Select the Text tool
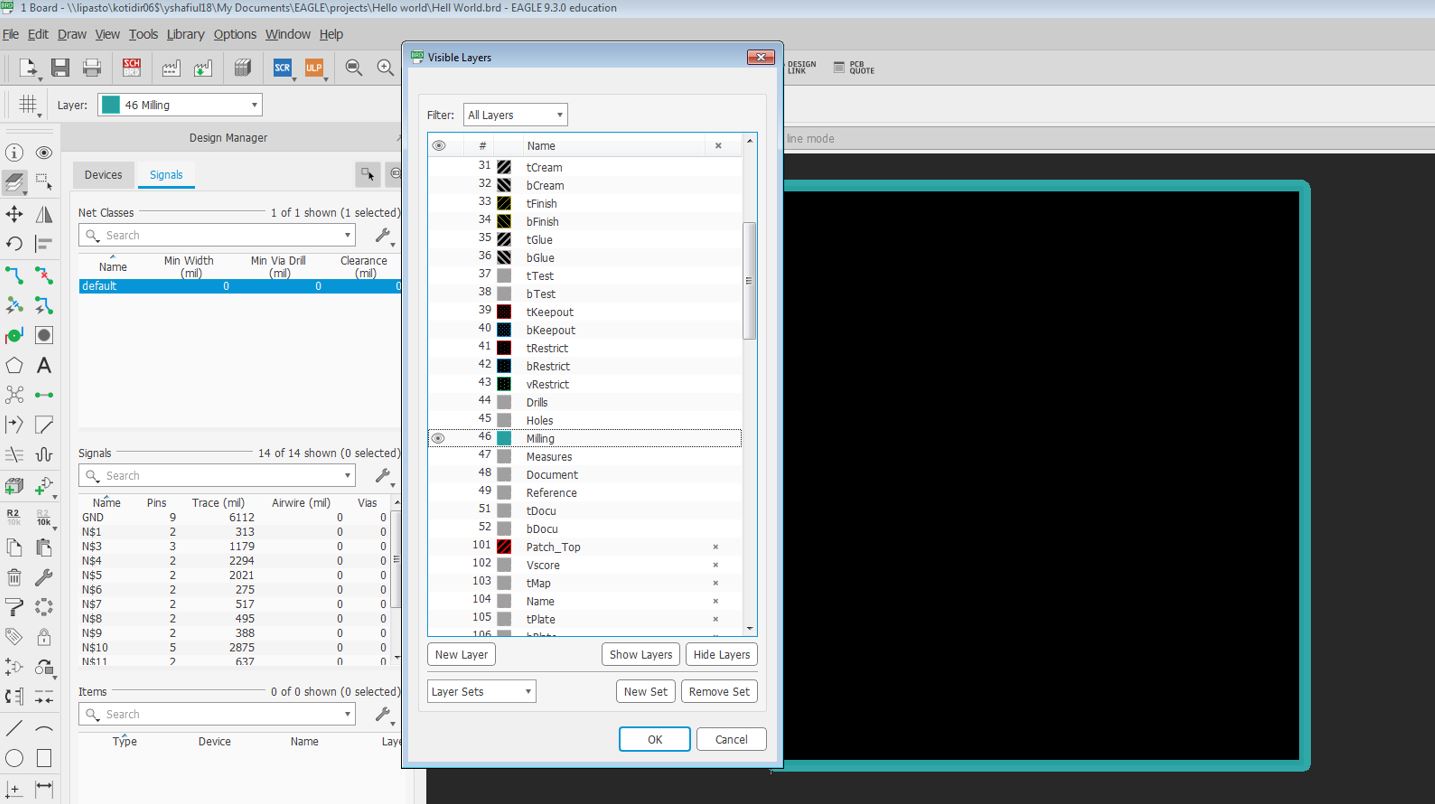This screenshot has height=804, width=1435. pyautogui.click(x=44, y=365)
